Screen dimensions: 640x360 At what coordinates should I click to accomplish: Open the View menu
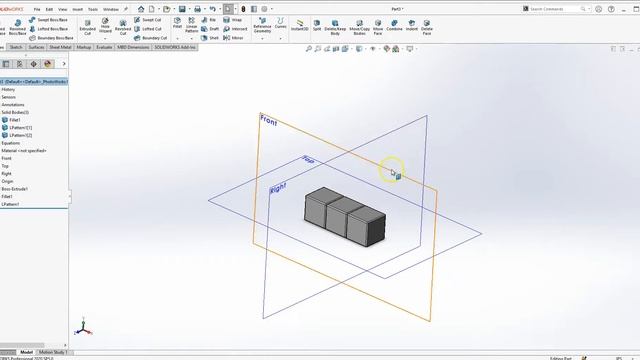click(x=62, y=9)
